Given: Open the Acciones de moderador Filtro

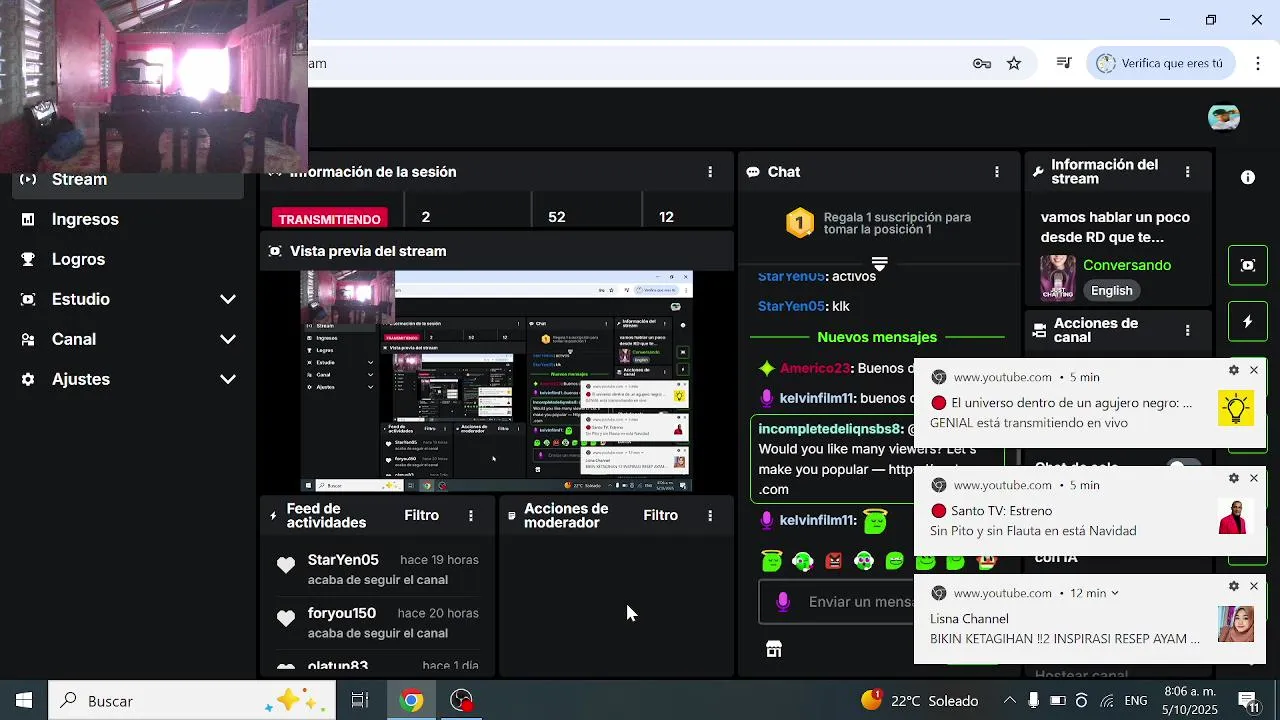Looking at the screenshot, I should [x=661, y=515].
